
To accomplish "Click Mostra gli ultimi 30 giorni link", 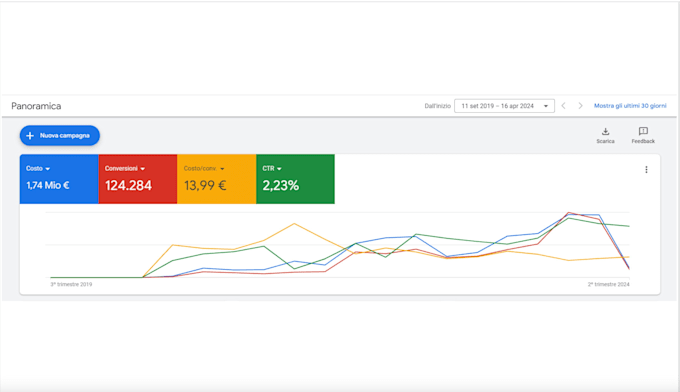I will click(630, 106).
